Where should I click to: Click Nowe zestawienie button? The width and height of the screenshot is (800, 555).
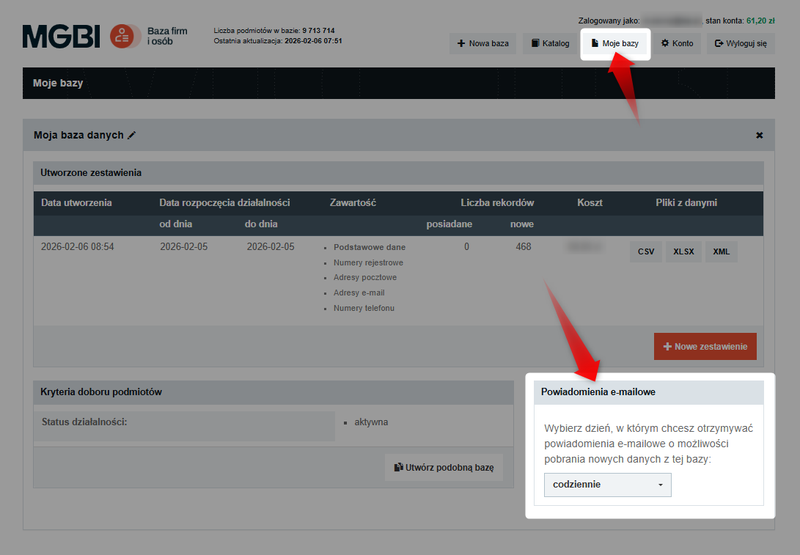(705, 346)
